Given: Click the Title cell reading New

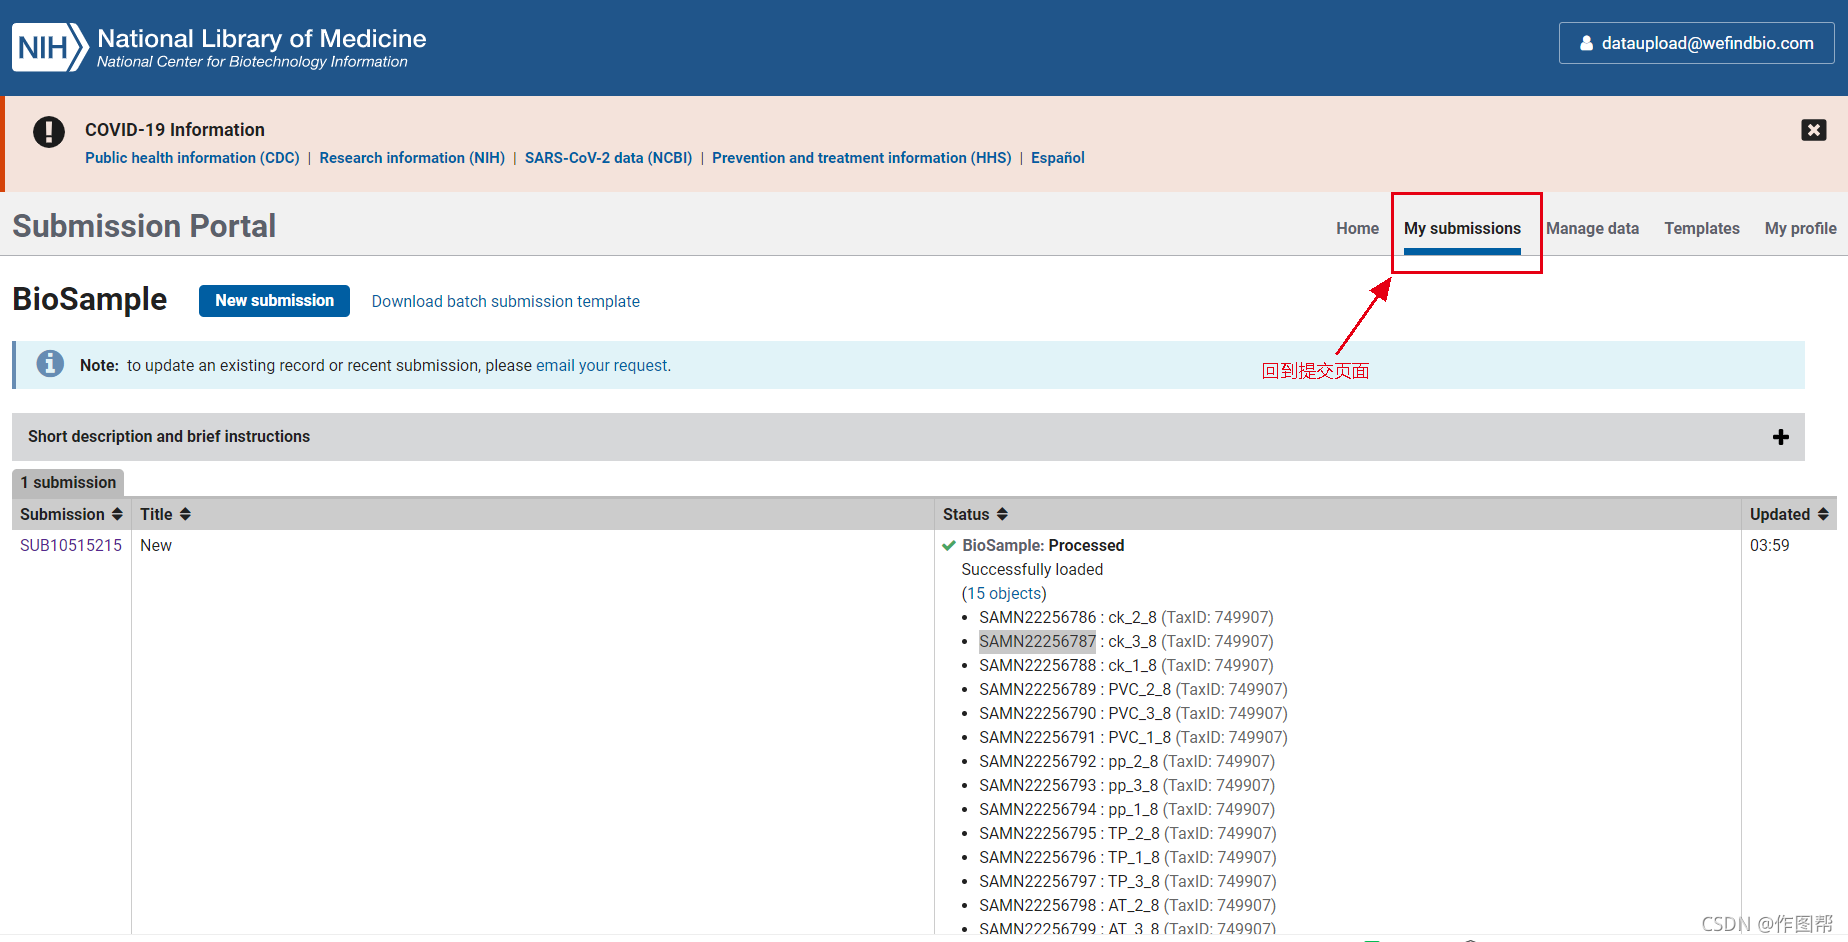Looking at the screenshot, I should (156, 545).
